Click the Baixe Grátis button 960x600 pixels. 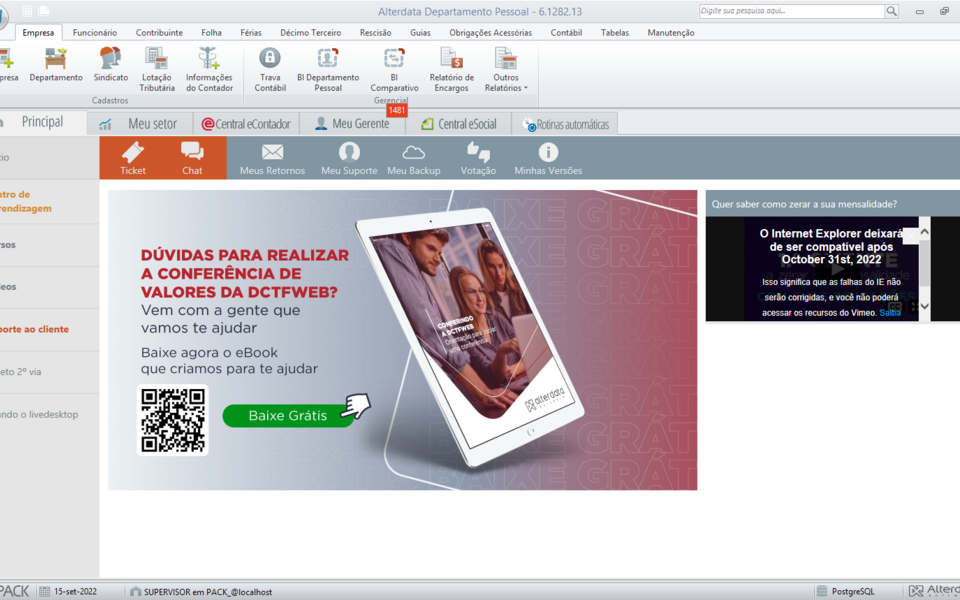288,416
